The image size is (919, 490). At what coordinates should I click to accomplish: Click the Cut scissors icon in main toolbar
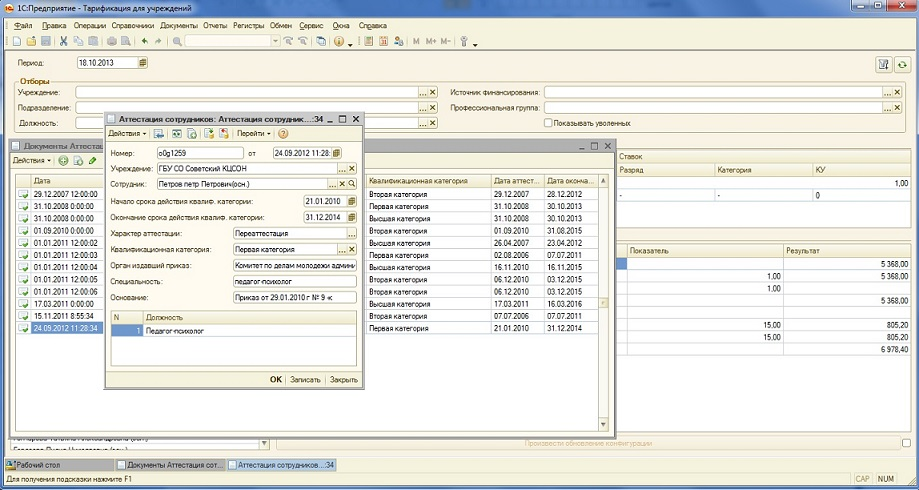(64, 41)
